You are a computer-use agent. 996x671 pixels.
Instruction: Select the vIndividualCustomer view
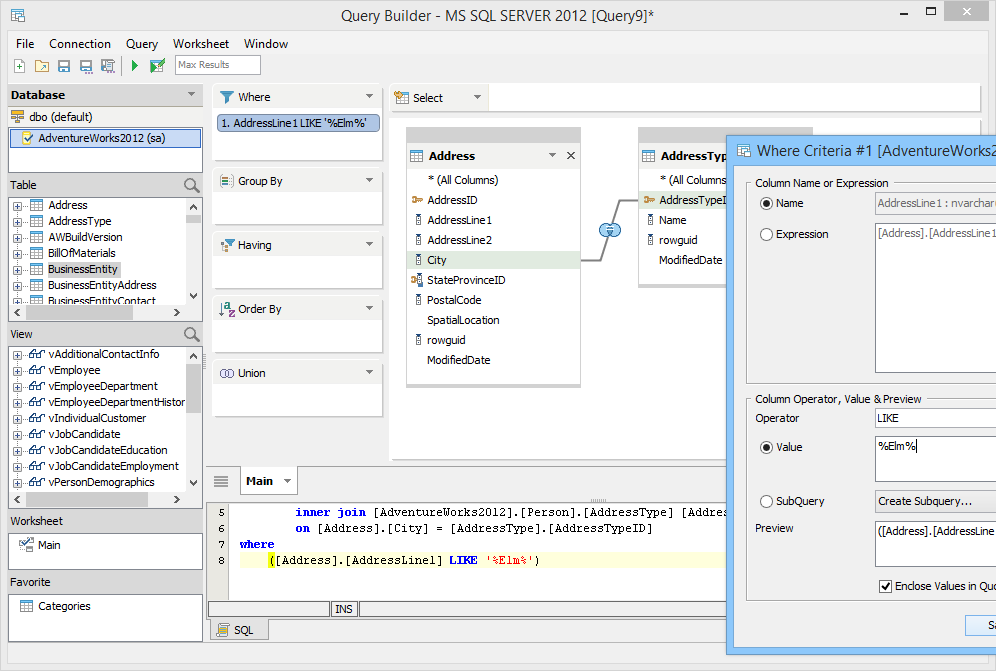coord(97,418)
